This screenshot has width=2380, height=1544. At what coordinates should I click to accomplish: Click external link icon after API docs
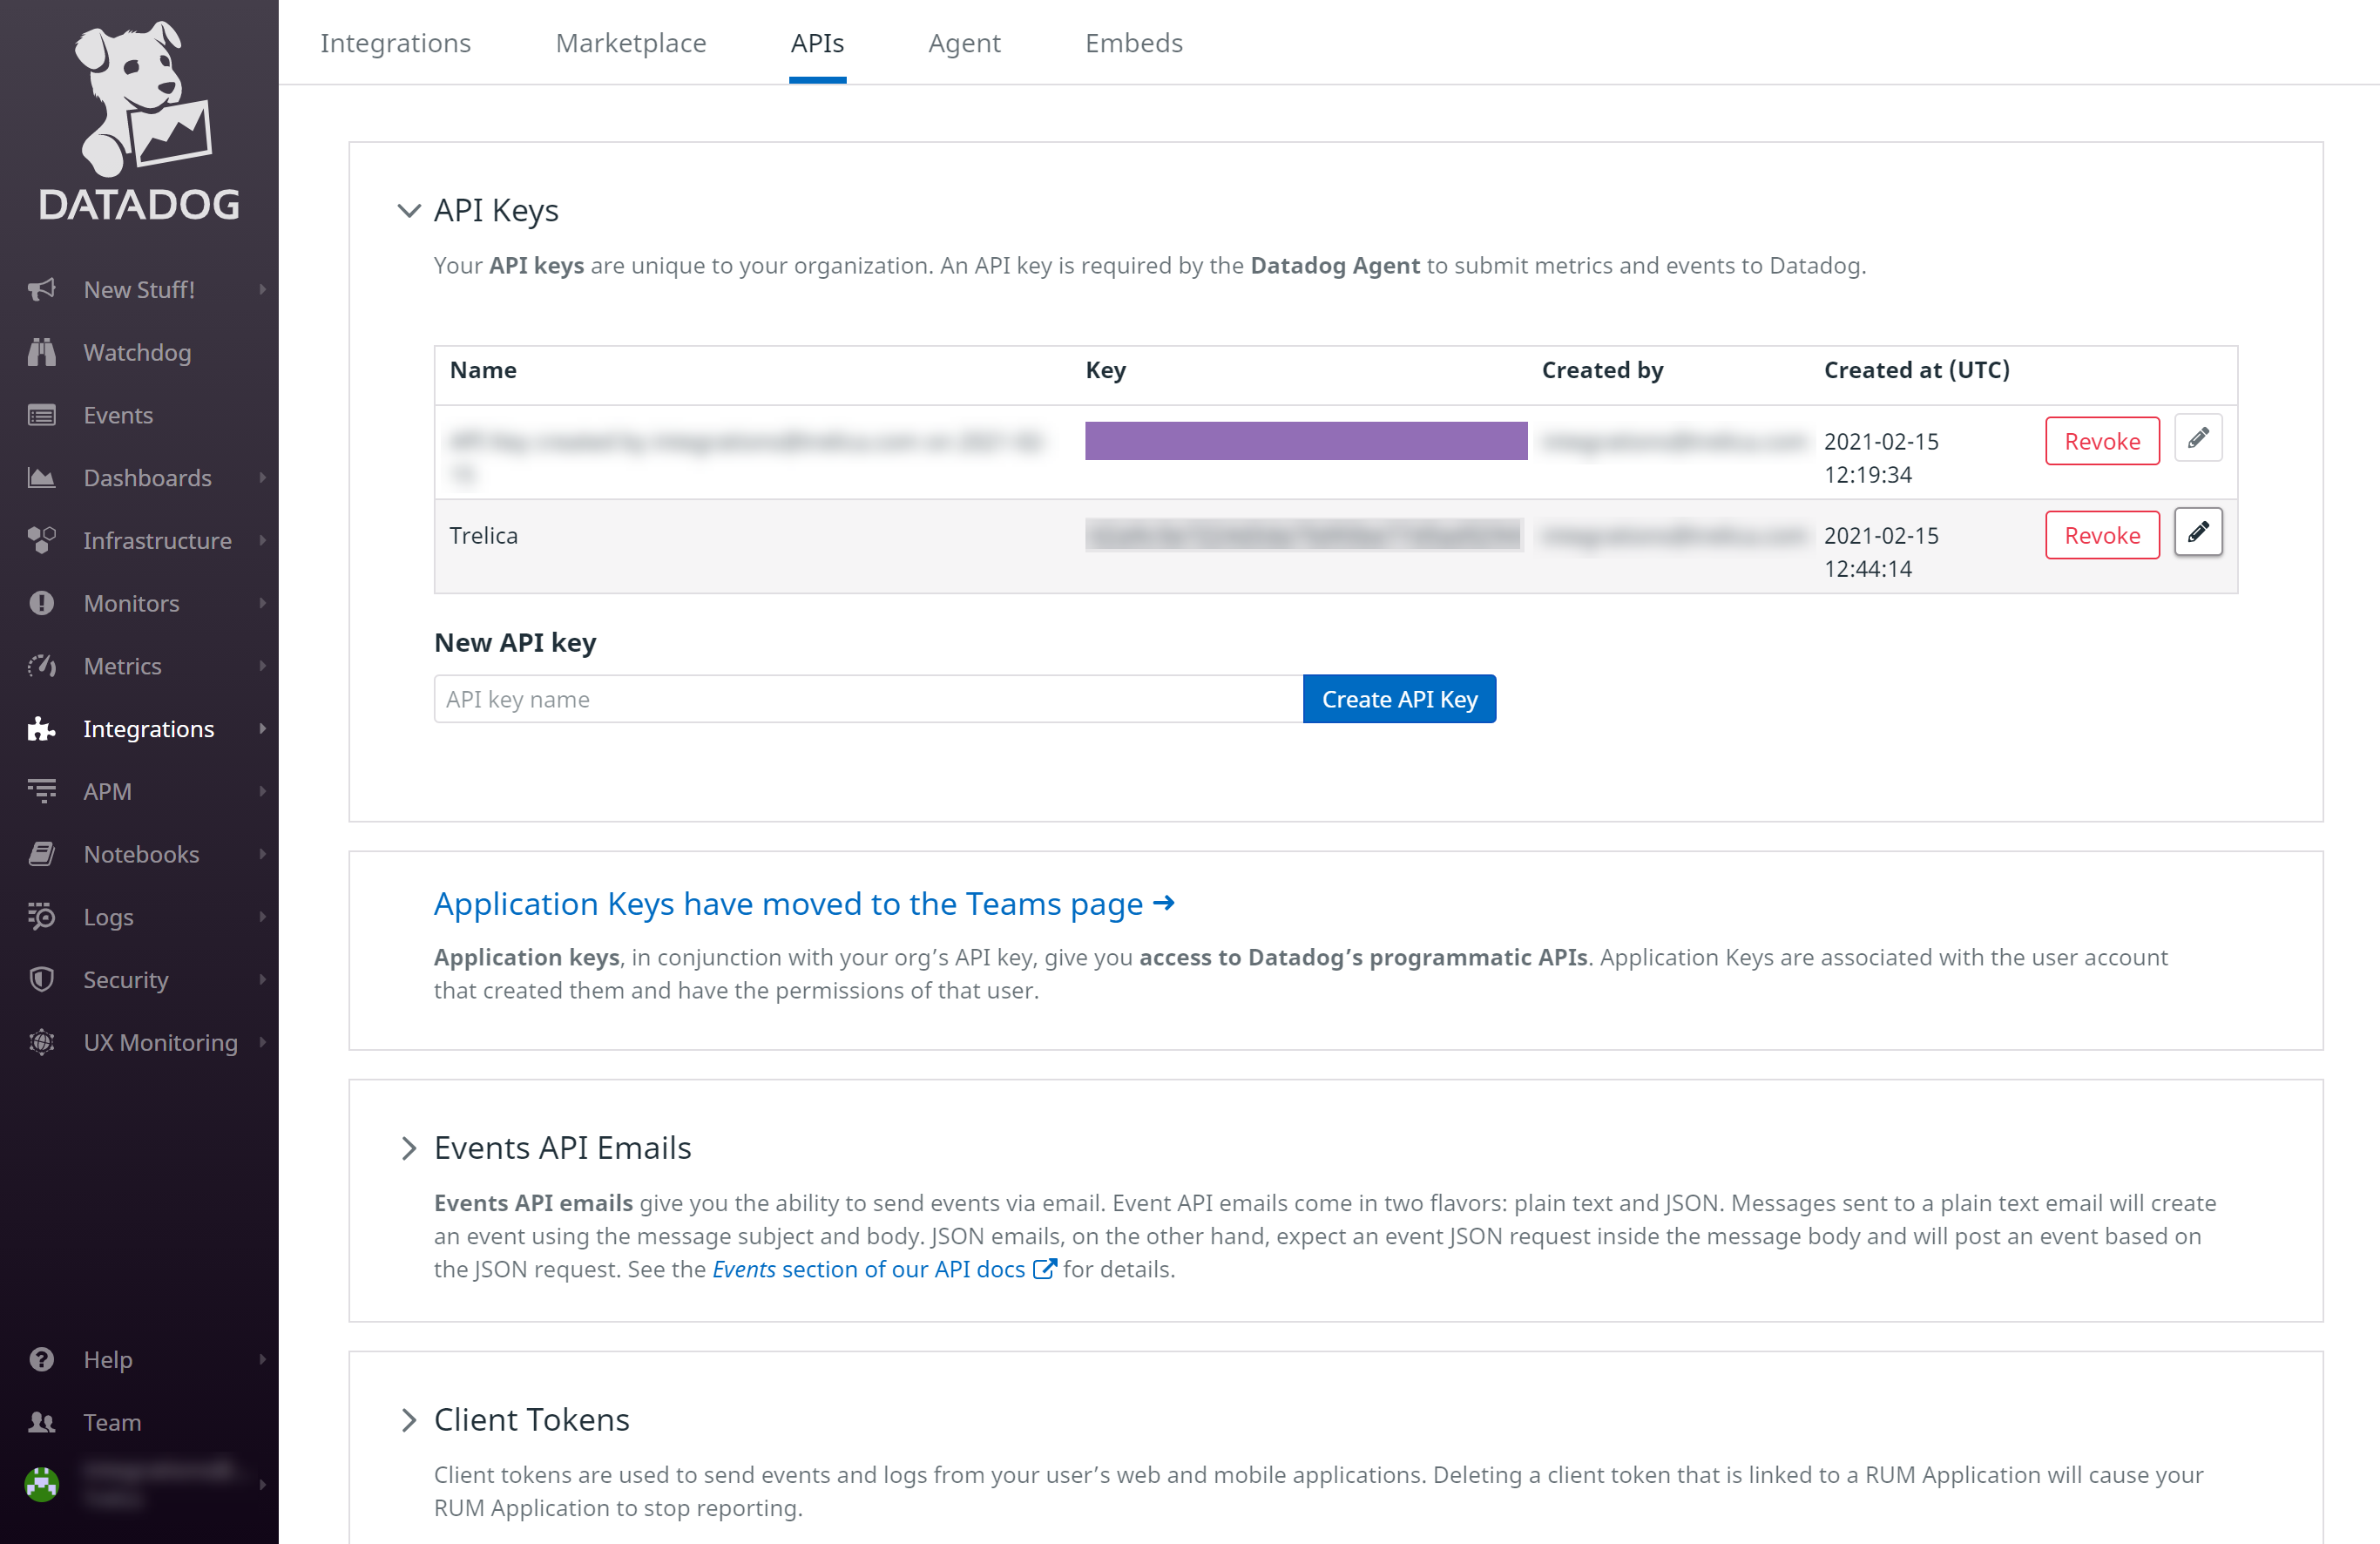[x=1044, y=1269]
